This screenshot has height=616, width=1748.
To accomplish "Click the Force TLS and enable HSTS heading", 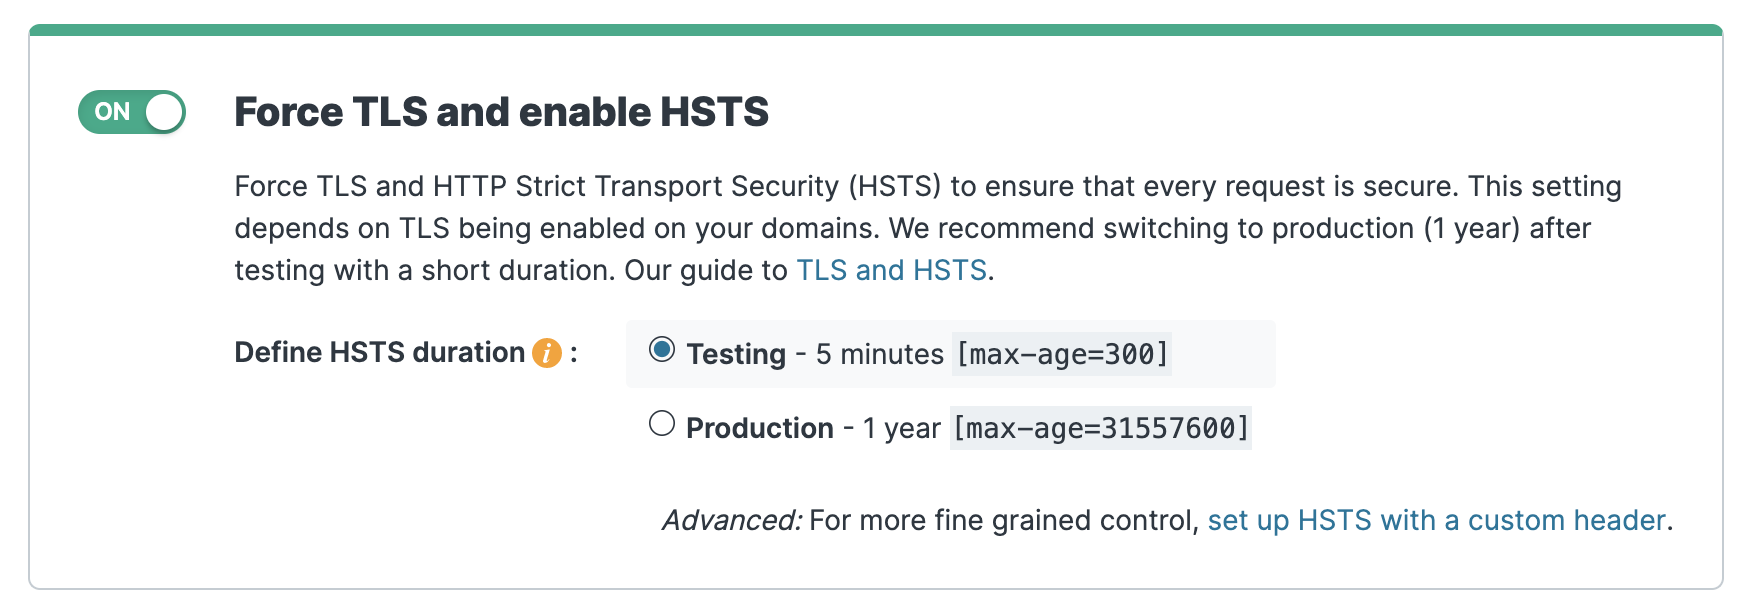I will pyautogui.click(x=501, y=112).
